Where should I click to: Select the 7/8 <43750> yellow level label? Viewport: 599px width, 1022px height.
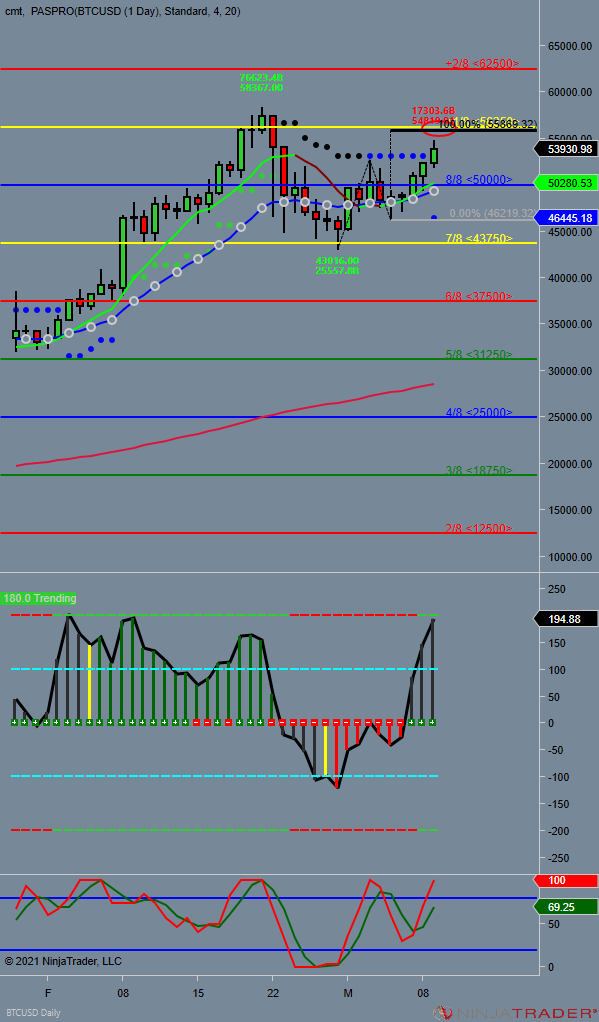tap(479, 238)
